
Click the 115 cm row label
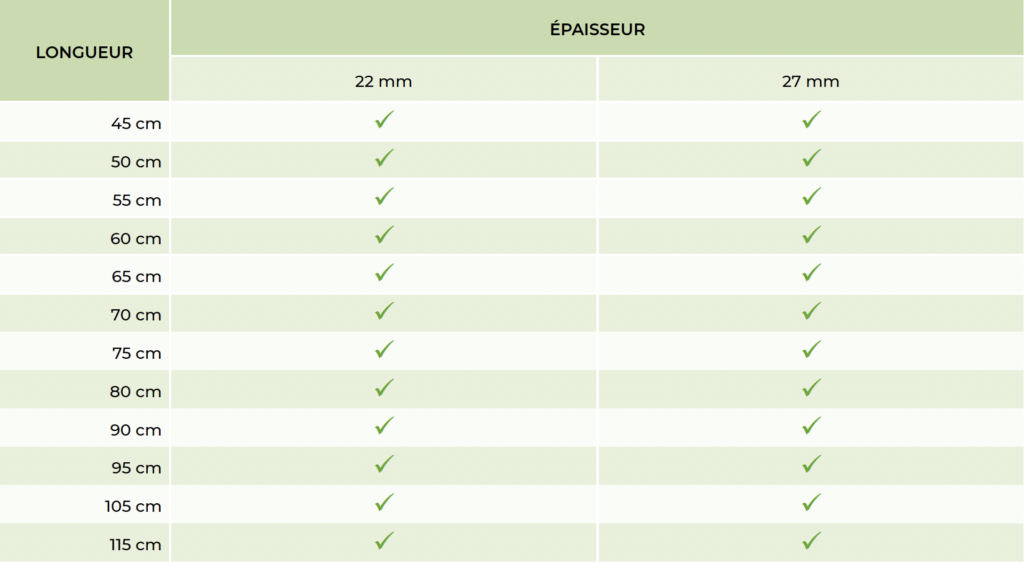(136, 545)
